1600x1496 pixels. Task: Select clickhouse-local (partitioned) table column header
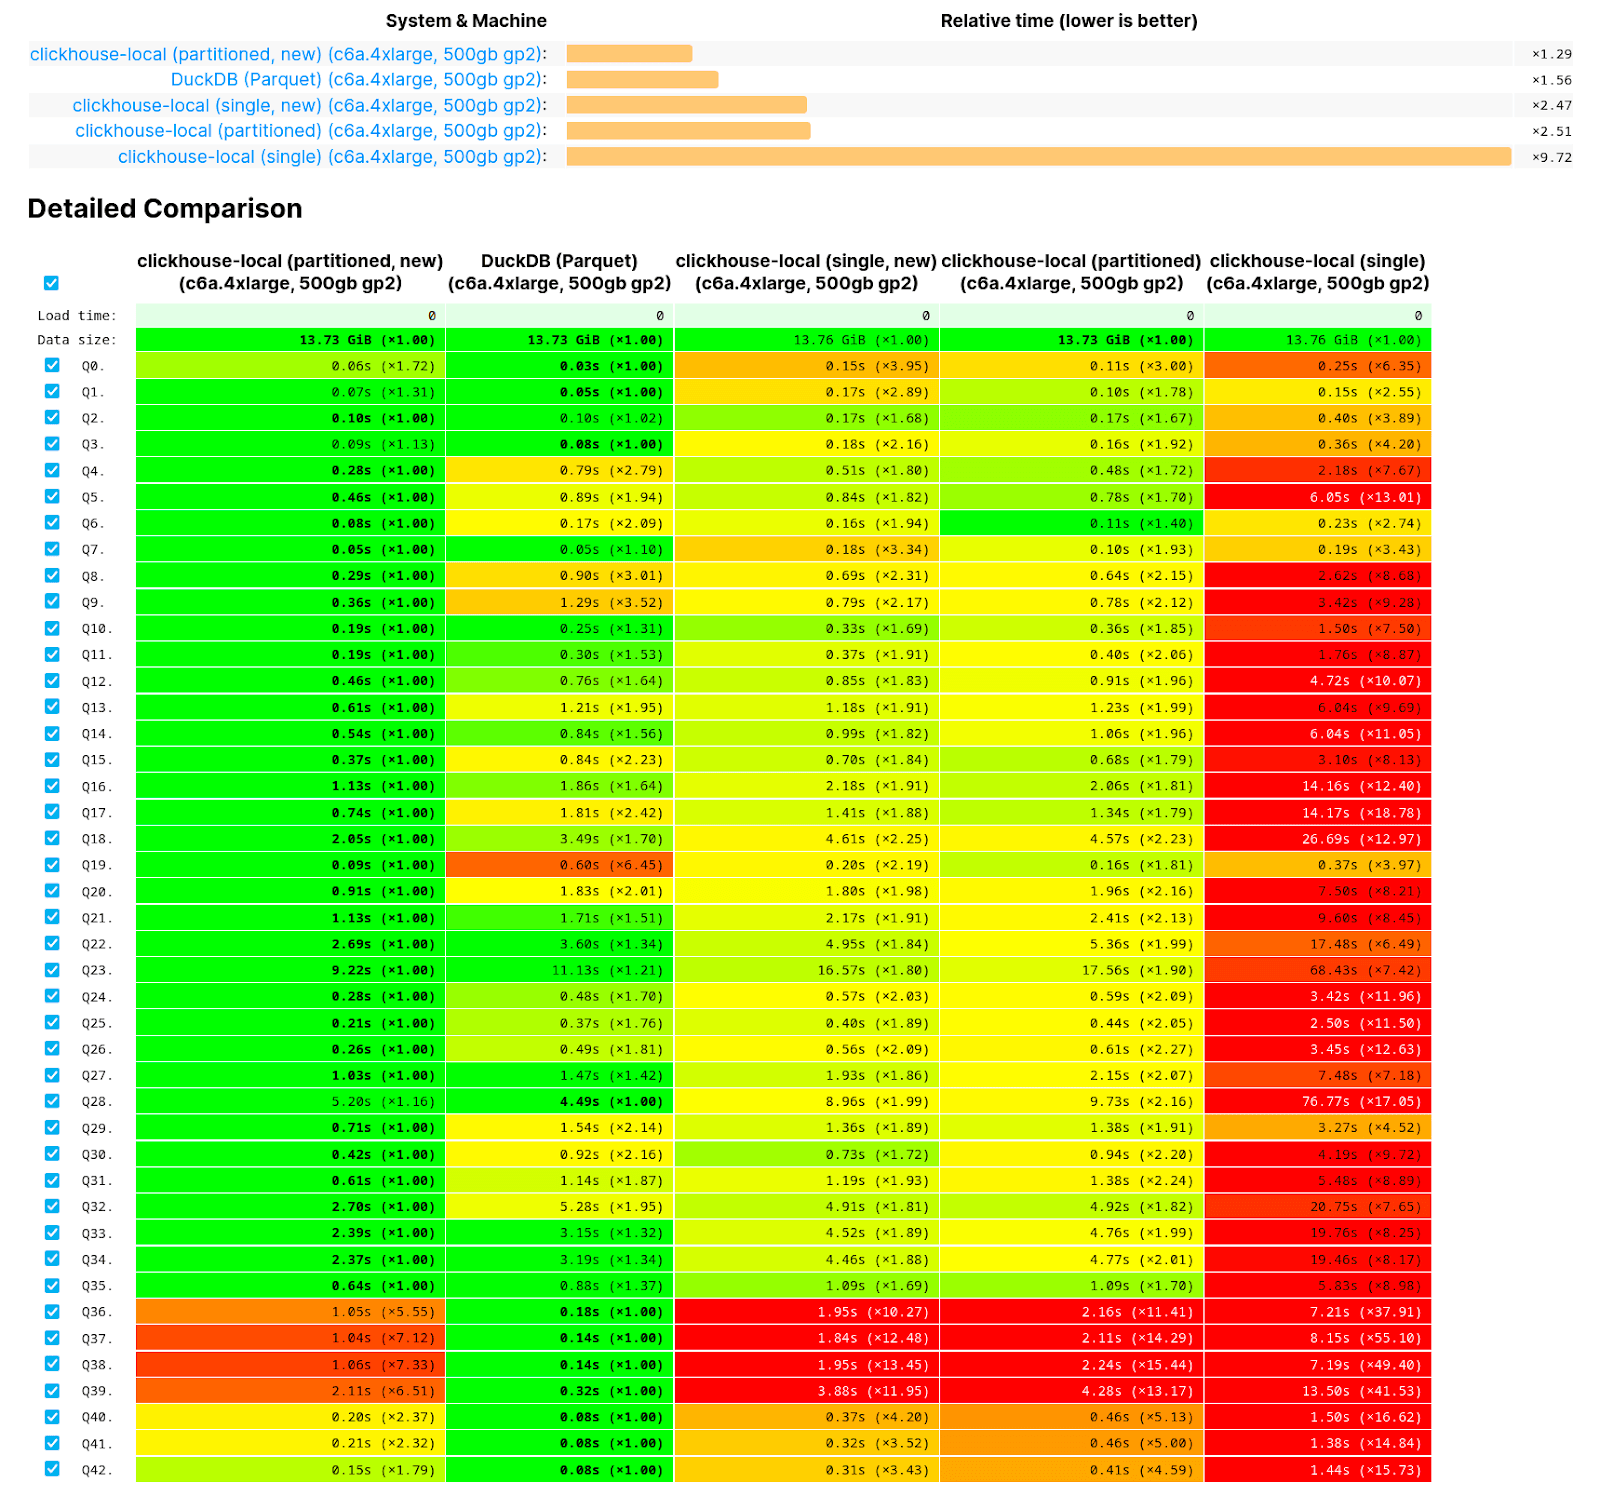pyautogui.click(x=1071, y=272)
